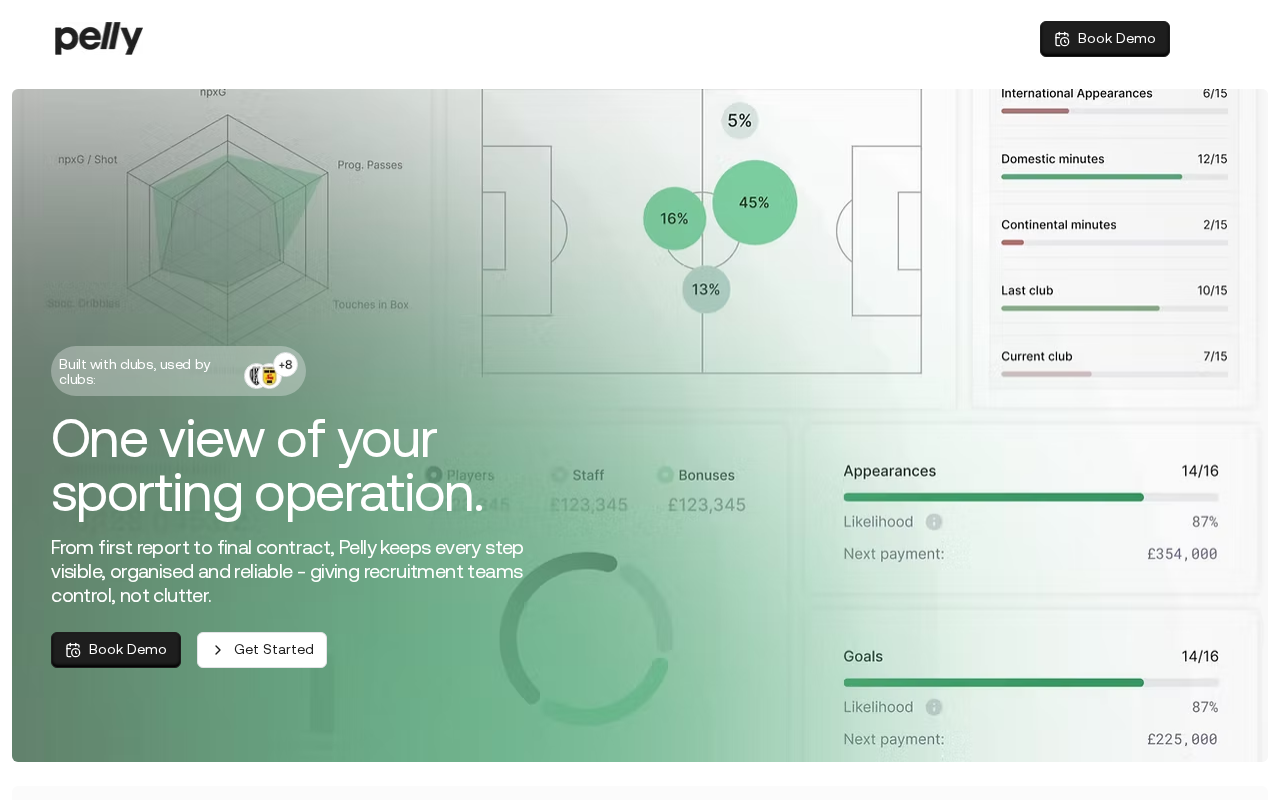Select the 5% bubble on the pitch map
The image size is (1280, 800).
pos(740,121)
